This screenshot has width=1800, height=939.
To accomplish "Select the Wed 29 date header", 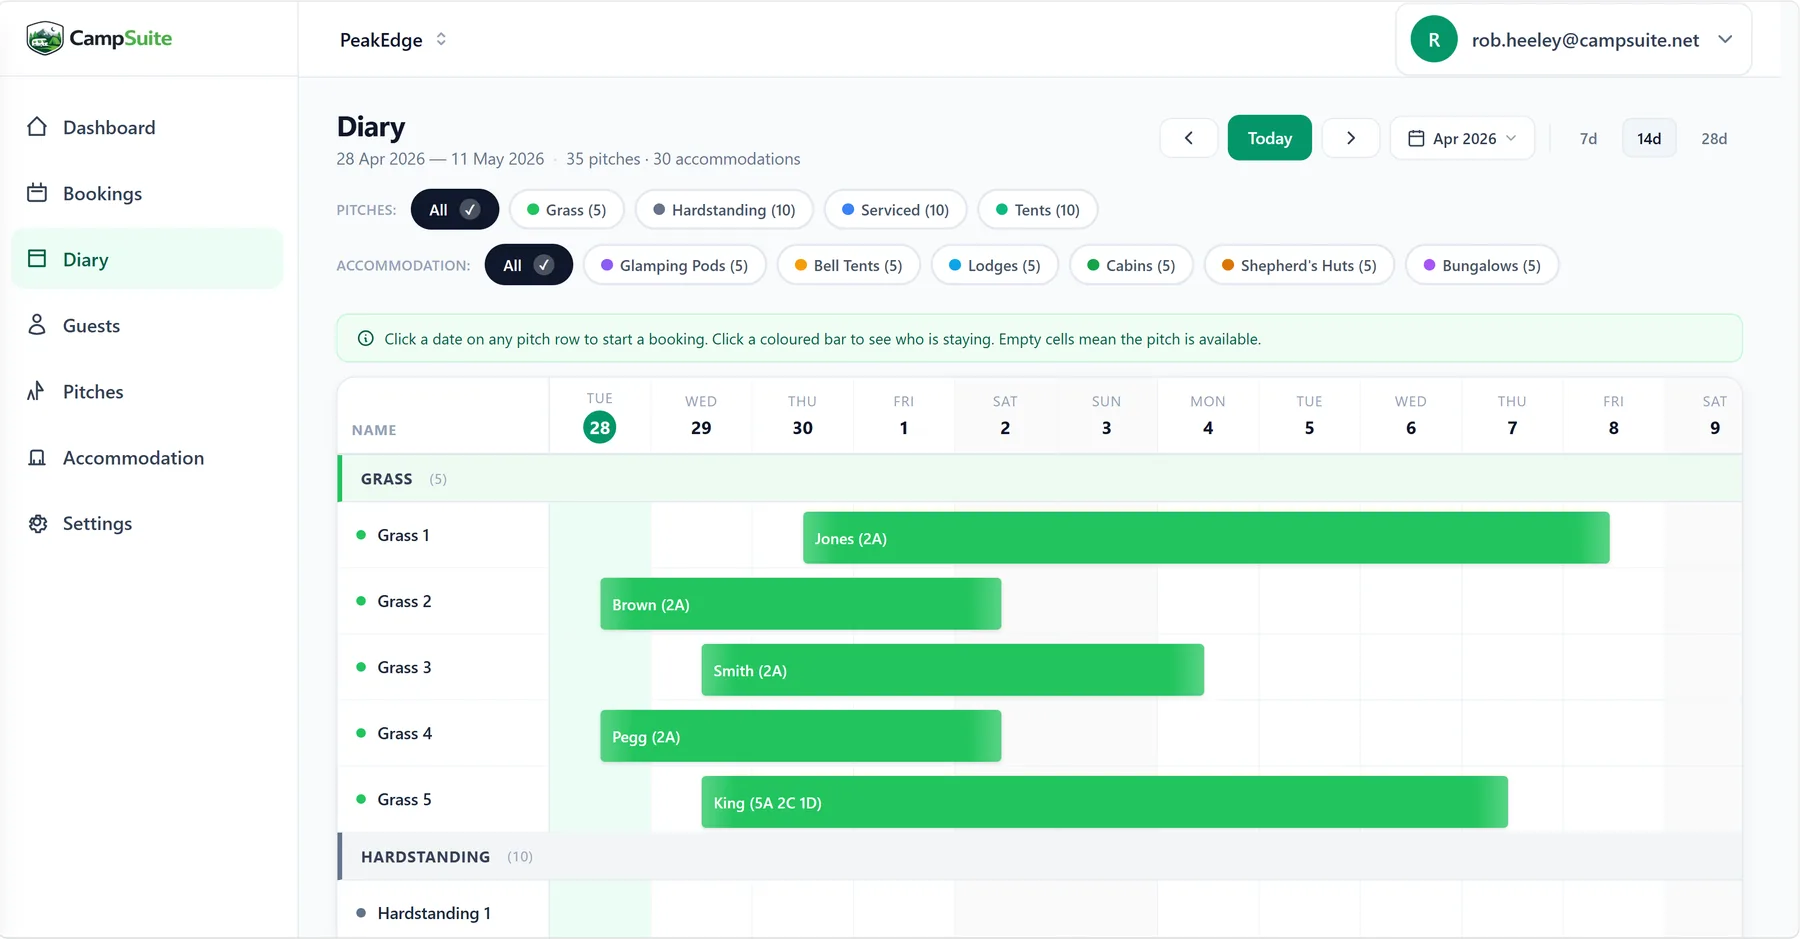I will 701,416.
